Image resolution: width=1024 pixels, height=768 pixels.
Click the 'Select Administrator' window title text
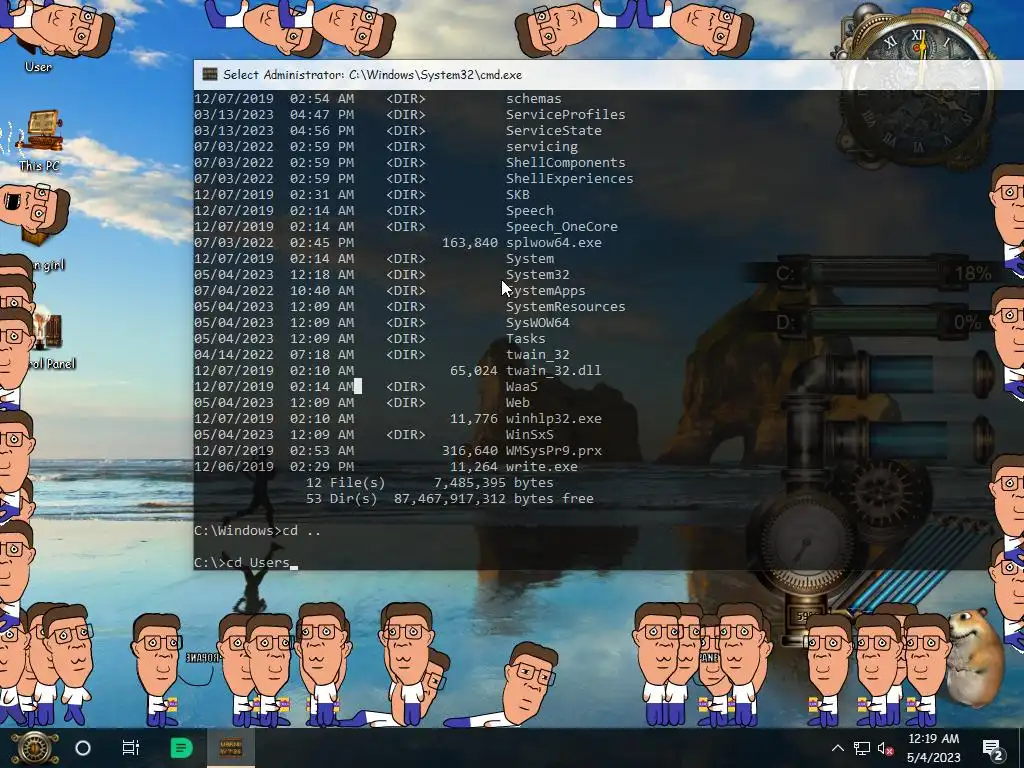pos(372,74)
